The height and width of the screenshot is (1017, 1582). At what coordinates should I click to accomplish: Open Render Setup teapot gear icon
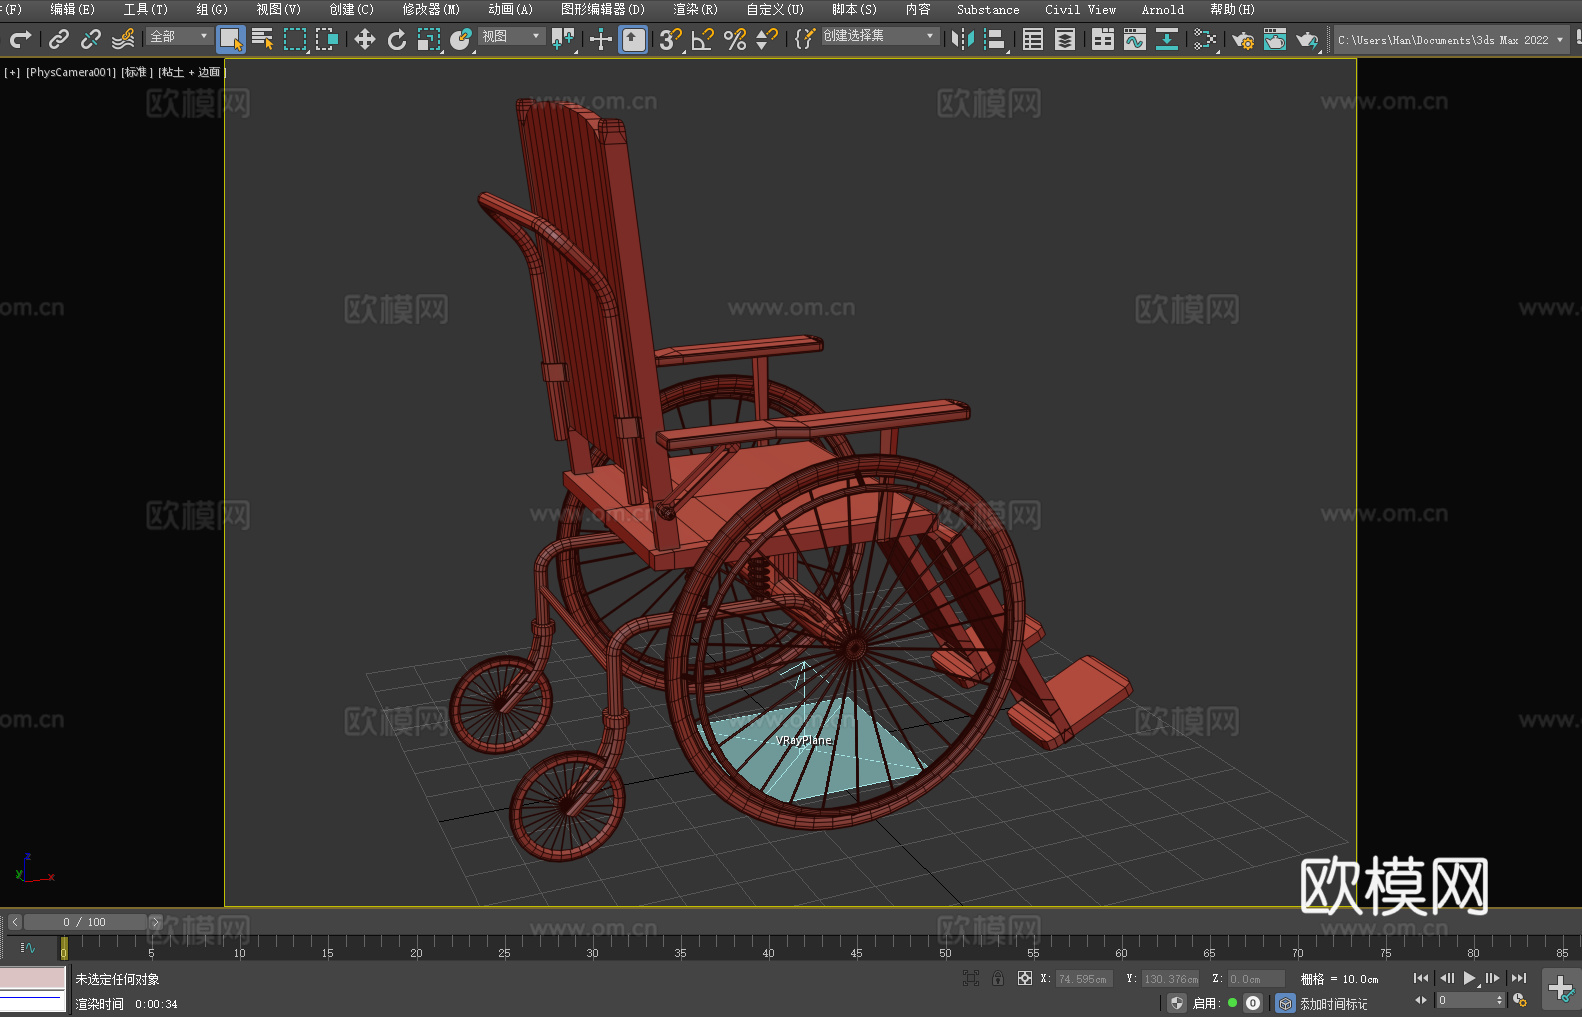(1243, 39)
